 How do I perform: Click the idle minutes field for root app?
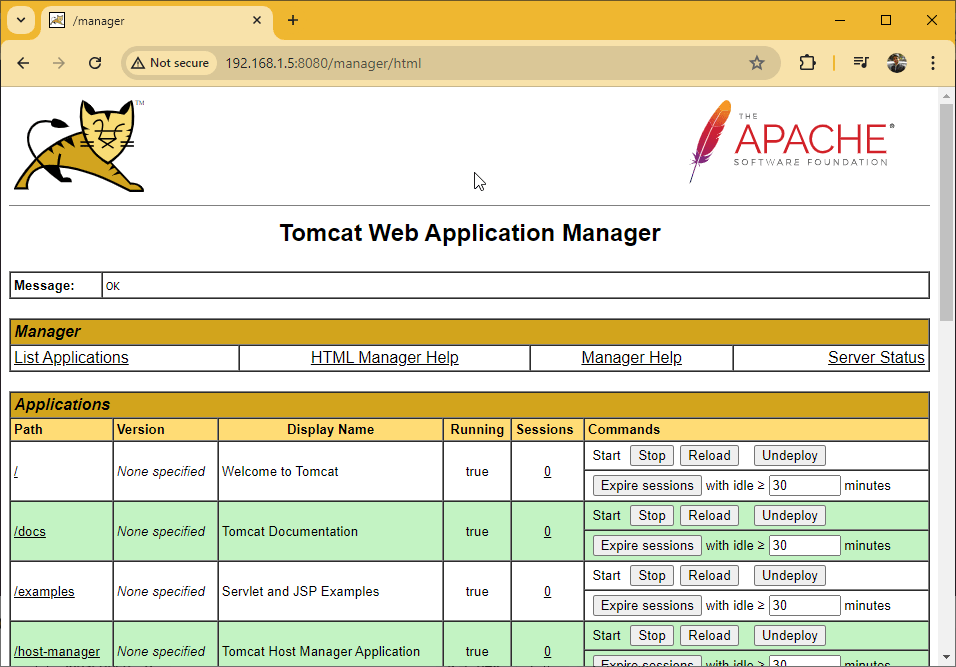[x=804, y=485]
